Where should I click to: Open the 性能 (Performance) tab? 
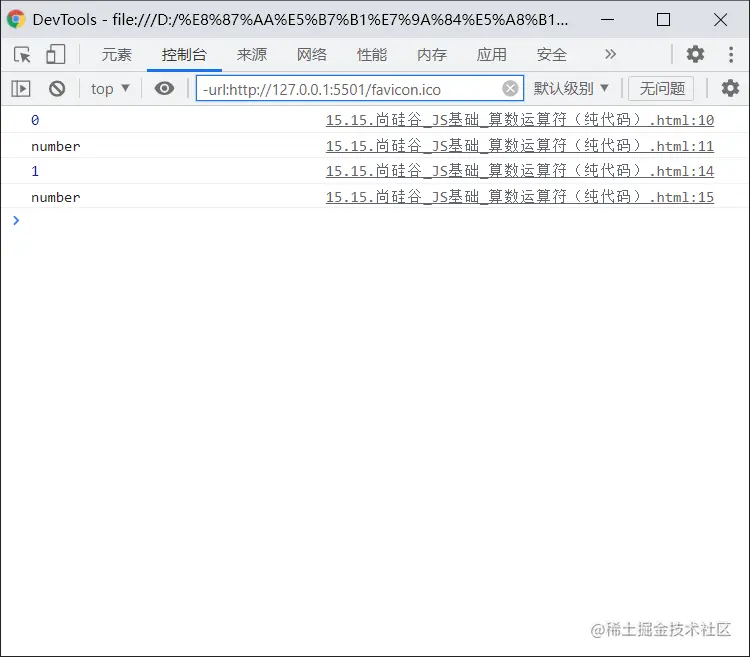[372, 55]
